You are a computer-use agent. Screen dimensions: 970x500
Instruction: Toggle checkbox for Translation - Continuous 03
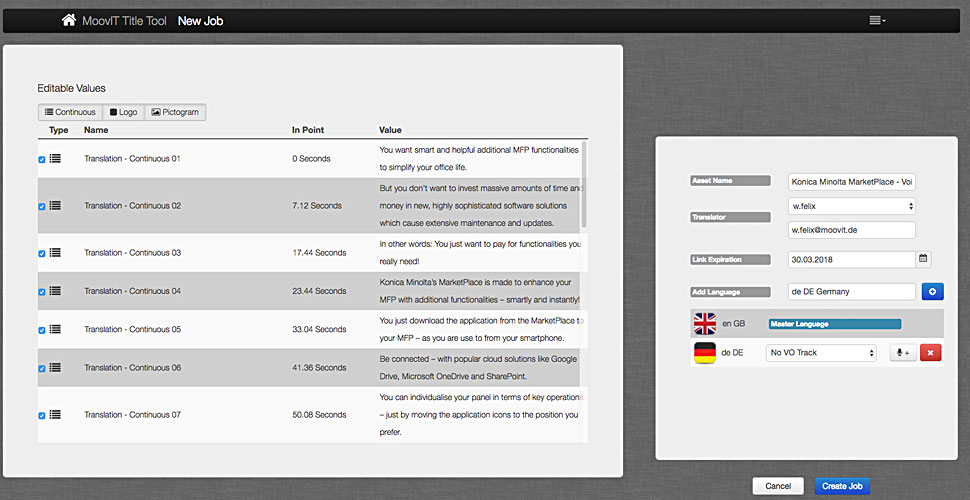[x=42, y=253]
